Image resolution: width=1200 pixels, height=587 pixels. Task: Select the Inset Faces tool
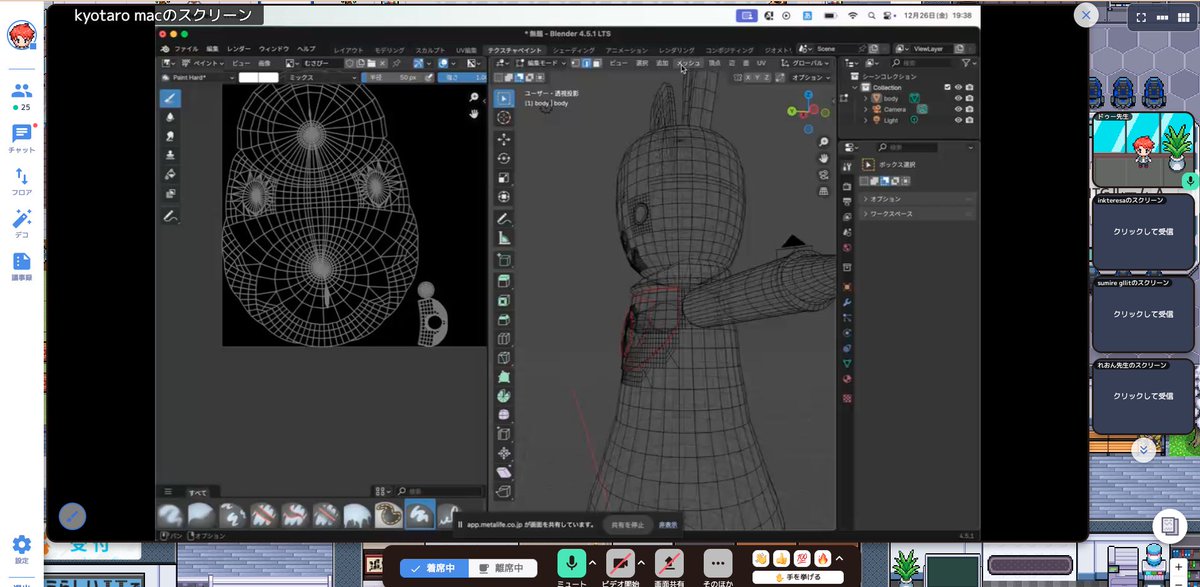point(504,299)
